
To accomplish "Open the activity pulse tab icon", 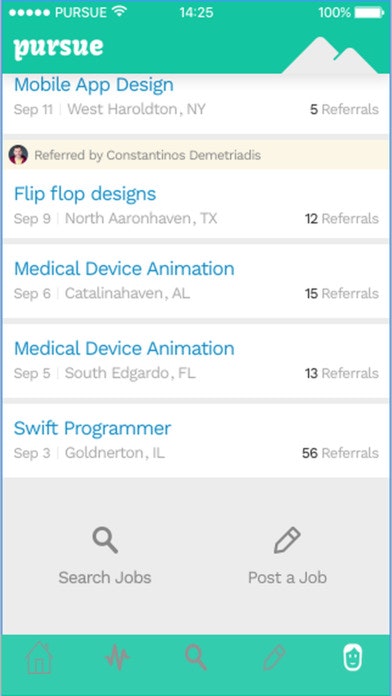I will coord(118,657).
